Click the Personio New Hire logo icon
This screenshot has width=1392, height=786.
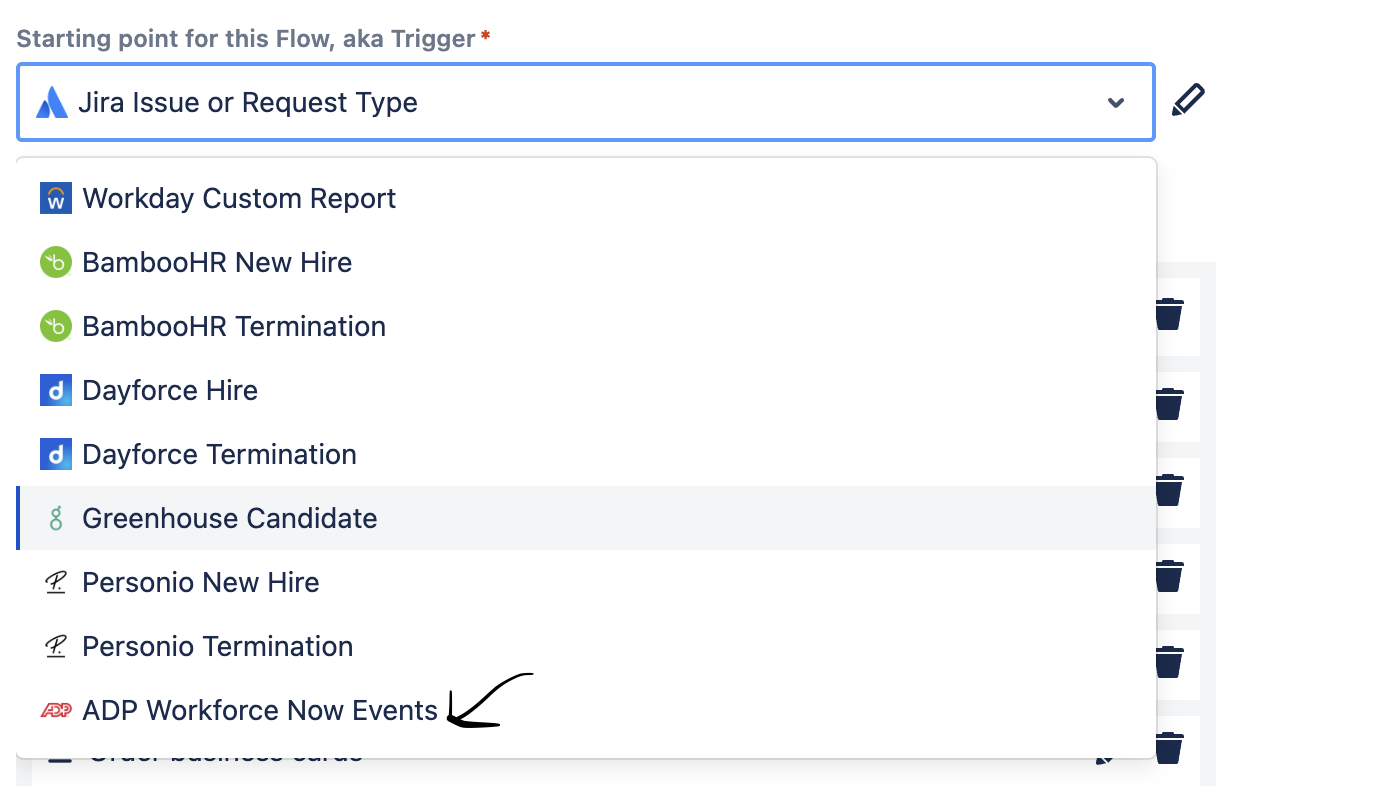[56, 582]
